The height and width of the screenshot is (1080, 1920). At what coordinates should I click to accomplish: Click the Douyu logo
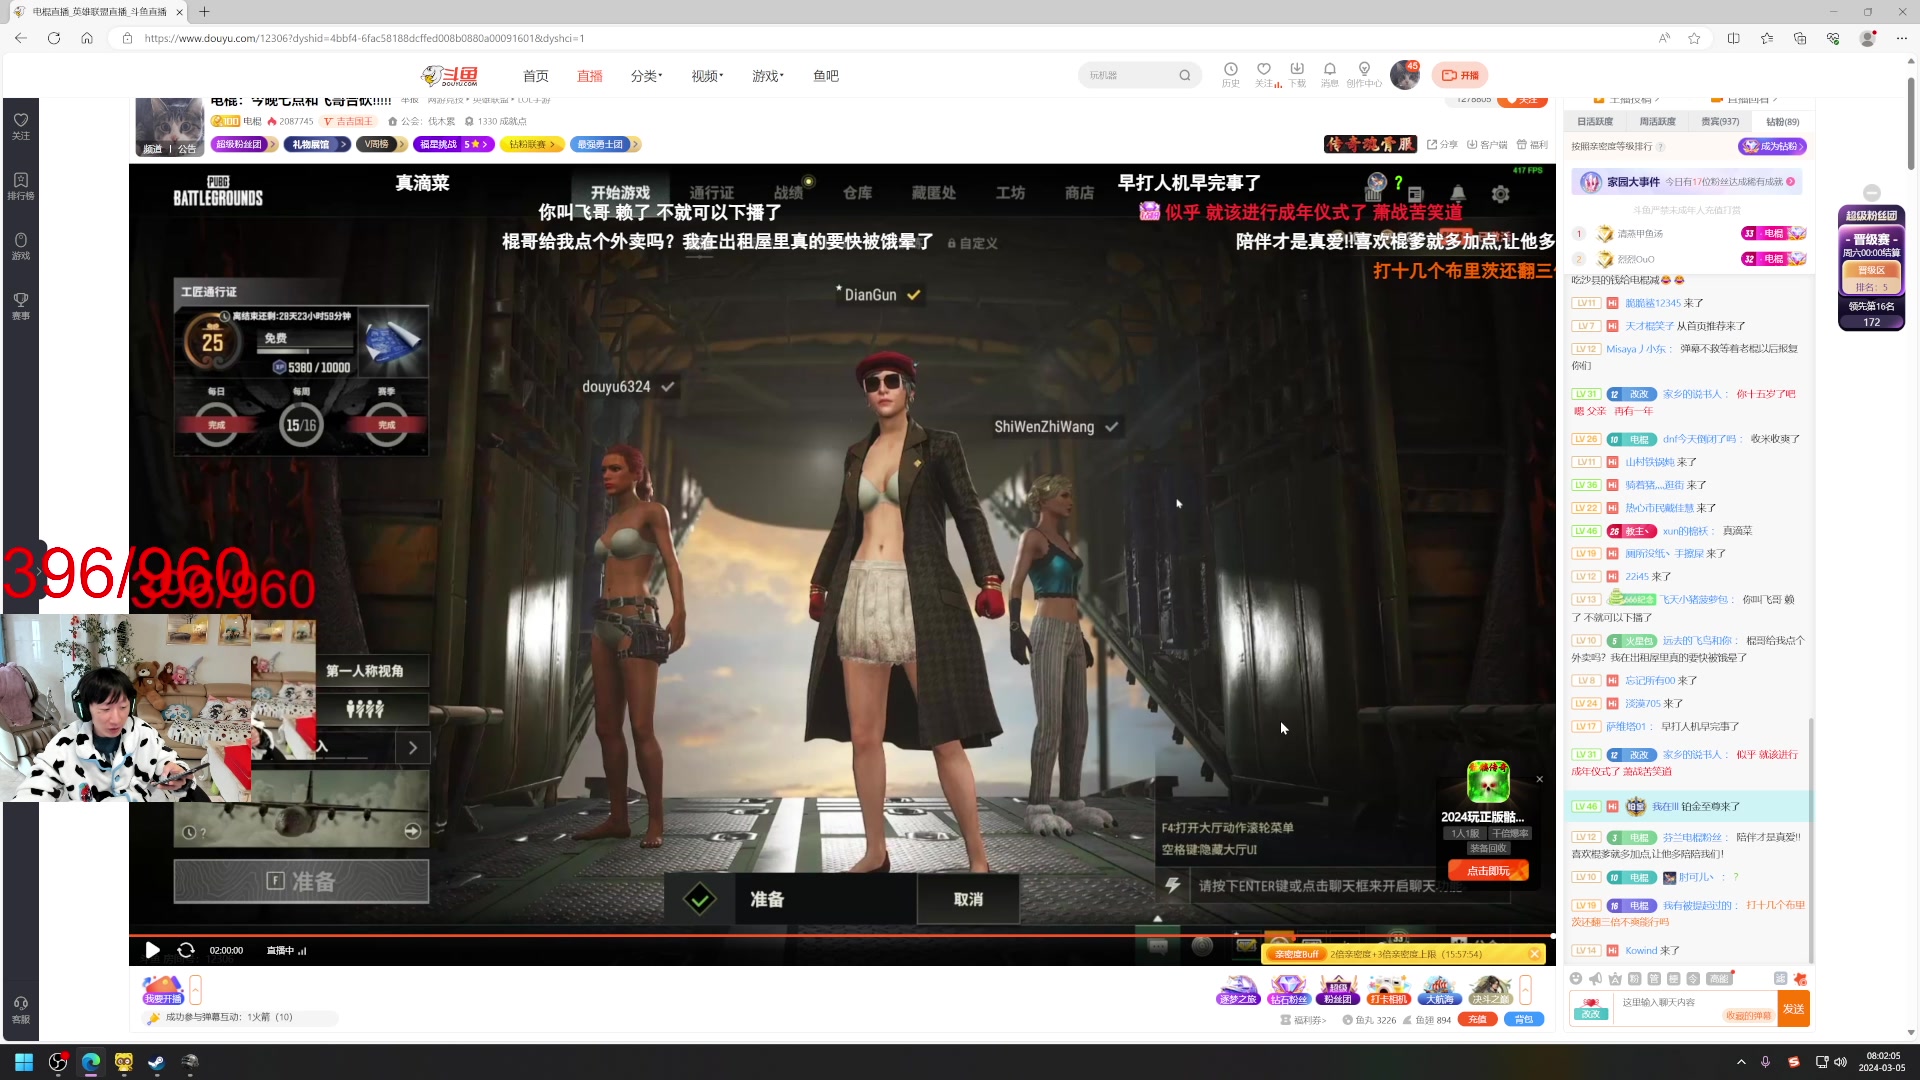[x=449, y=76]
